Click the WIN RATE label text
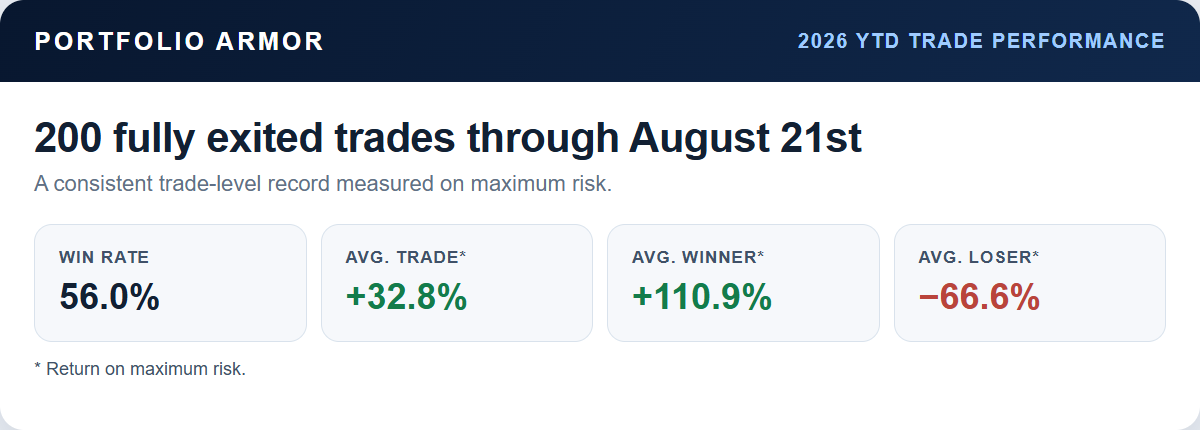This screenshot has height=430, width=1200. pos(104,257)
